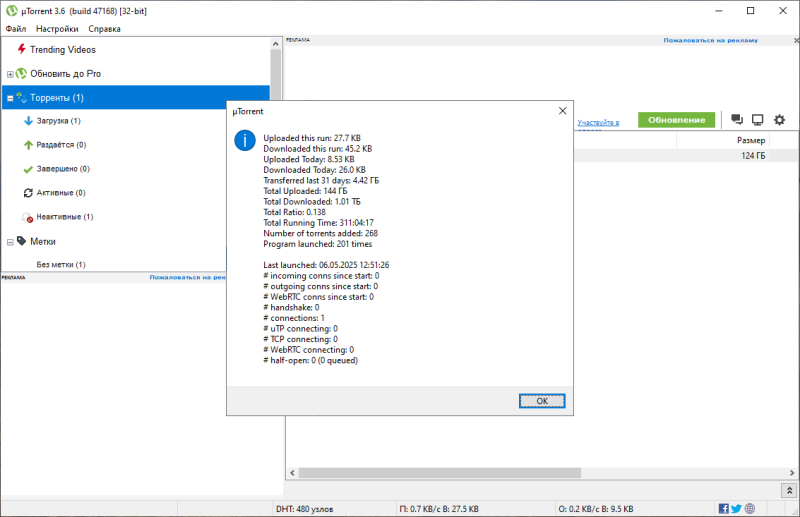
Task: Click the green Раздаётся upload arrow icon
Action: click(29, 145)
